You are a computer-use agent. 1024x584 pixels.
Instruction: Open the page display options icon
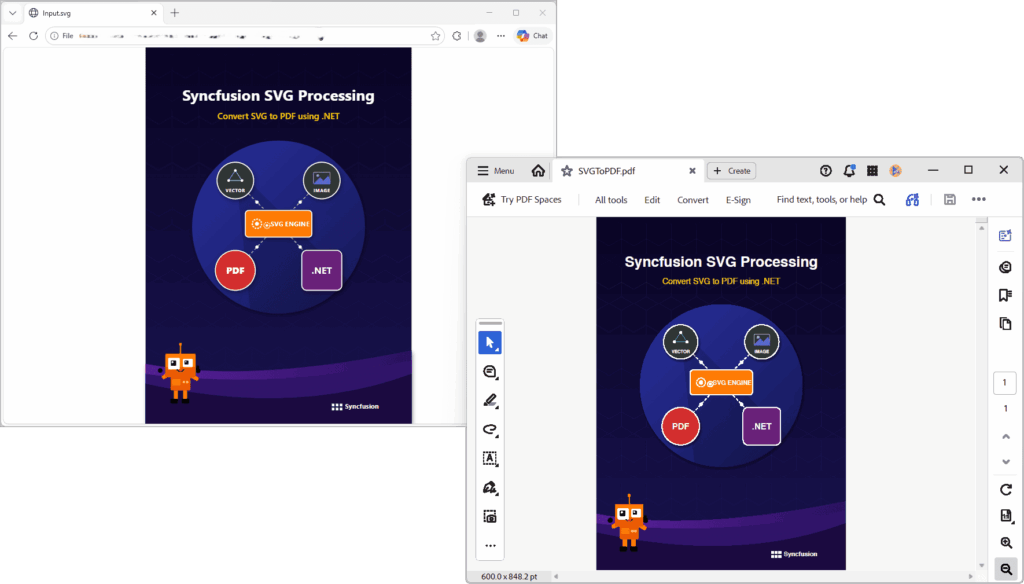coord(1006,516)
